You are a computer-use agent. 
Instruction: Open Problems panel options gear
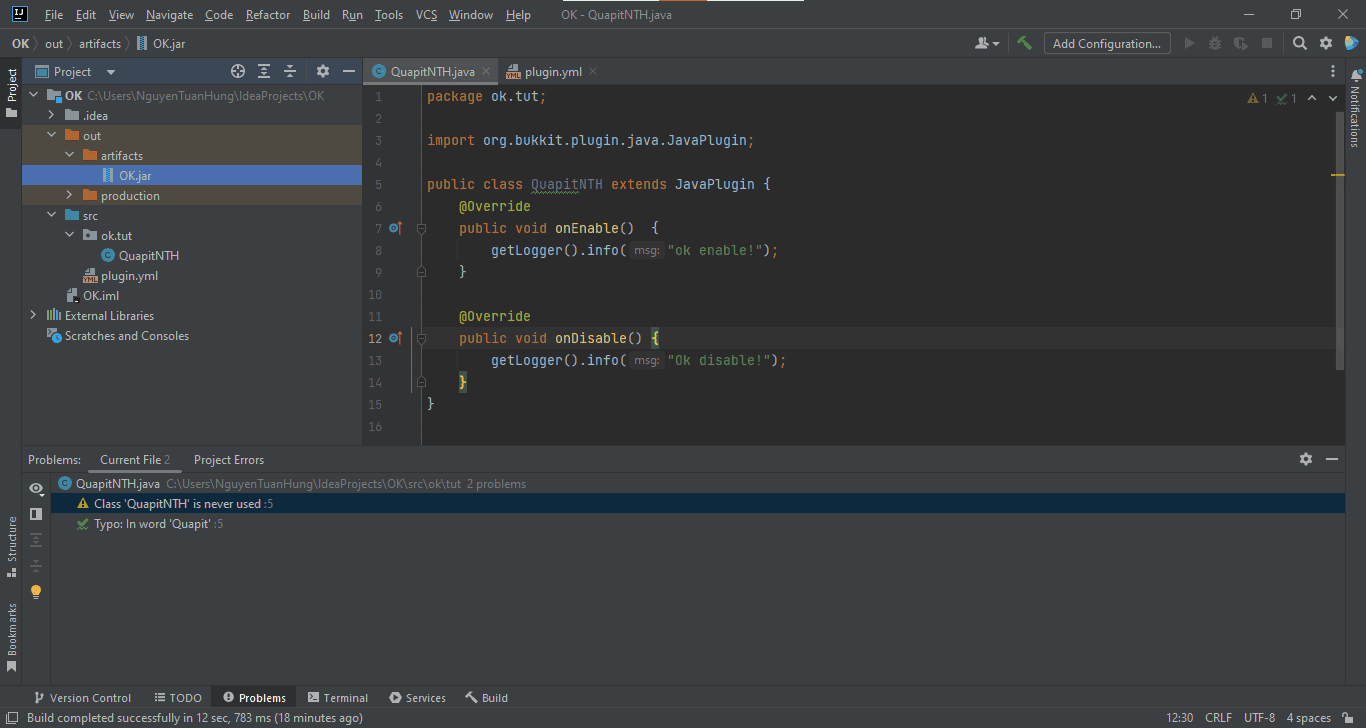(1305, 459)
